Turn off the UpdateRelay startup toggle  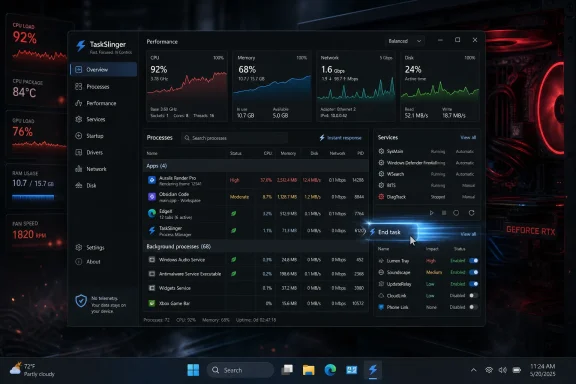tap(474, 284)
